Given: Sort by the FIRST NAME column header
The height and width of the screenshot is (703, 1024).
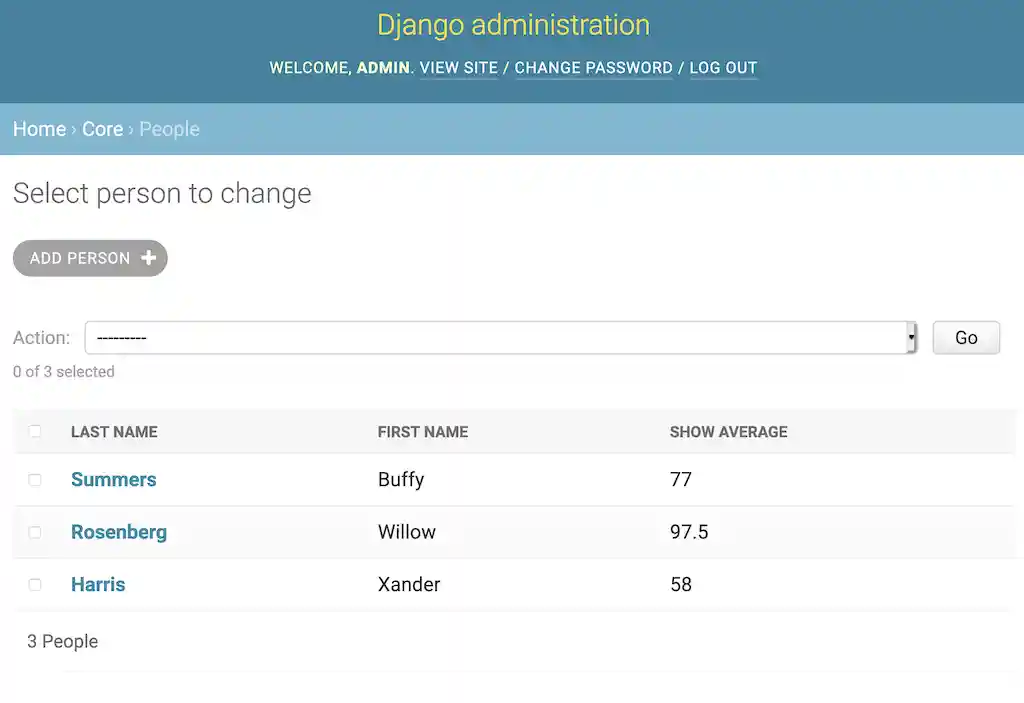Looking at the screenshot, I should (x=422, y=432).
